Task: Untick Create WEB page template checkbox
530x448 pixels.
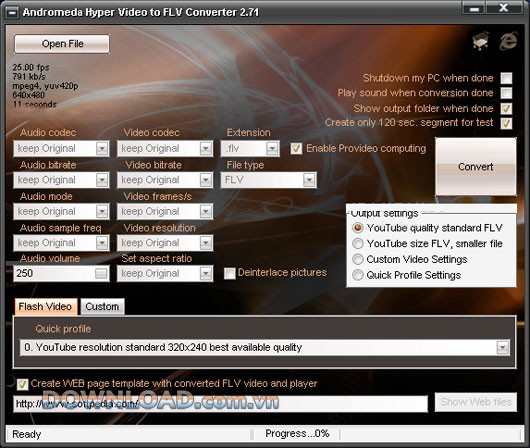Action: click(22, 384)
